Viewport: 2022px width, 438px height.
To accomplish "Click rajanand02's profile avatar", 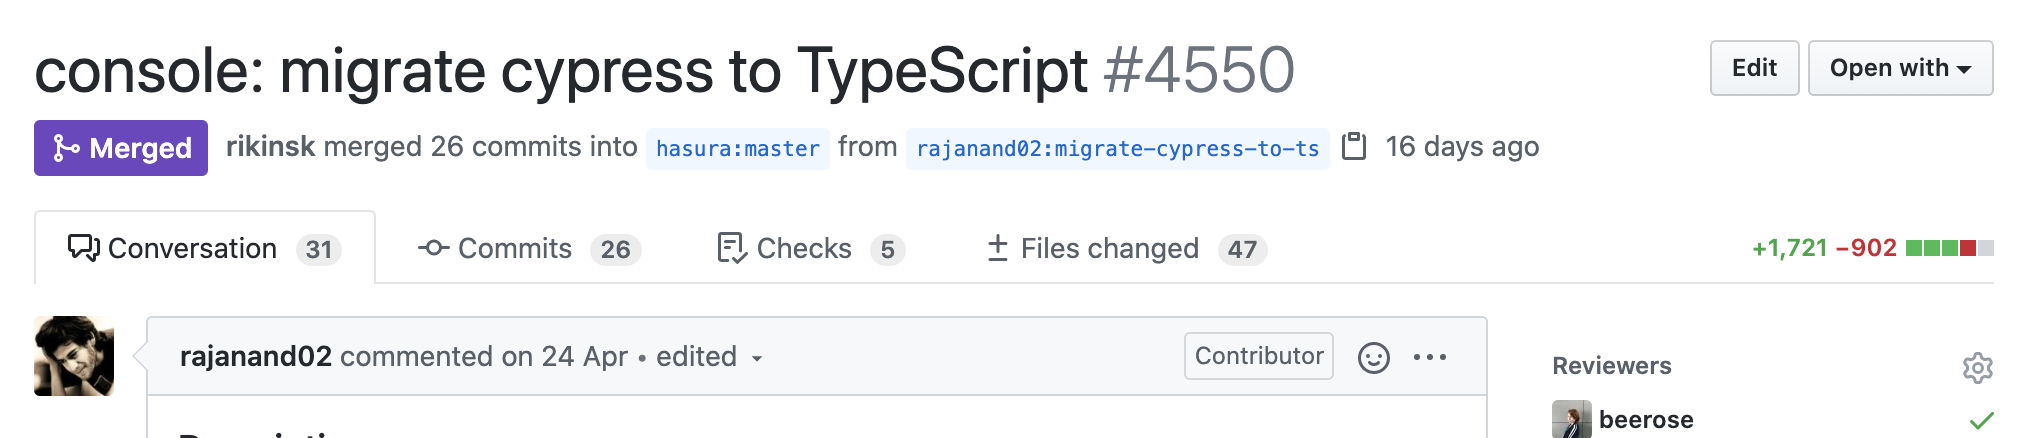I will pos(74,356).
